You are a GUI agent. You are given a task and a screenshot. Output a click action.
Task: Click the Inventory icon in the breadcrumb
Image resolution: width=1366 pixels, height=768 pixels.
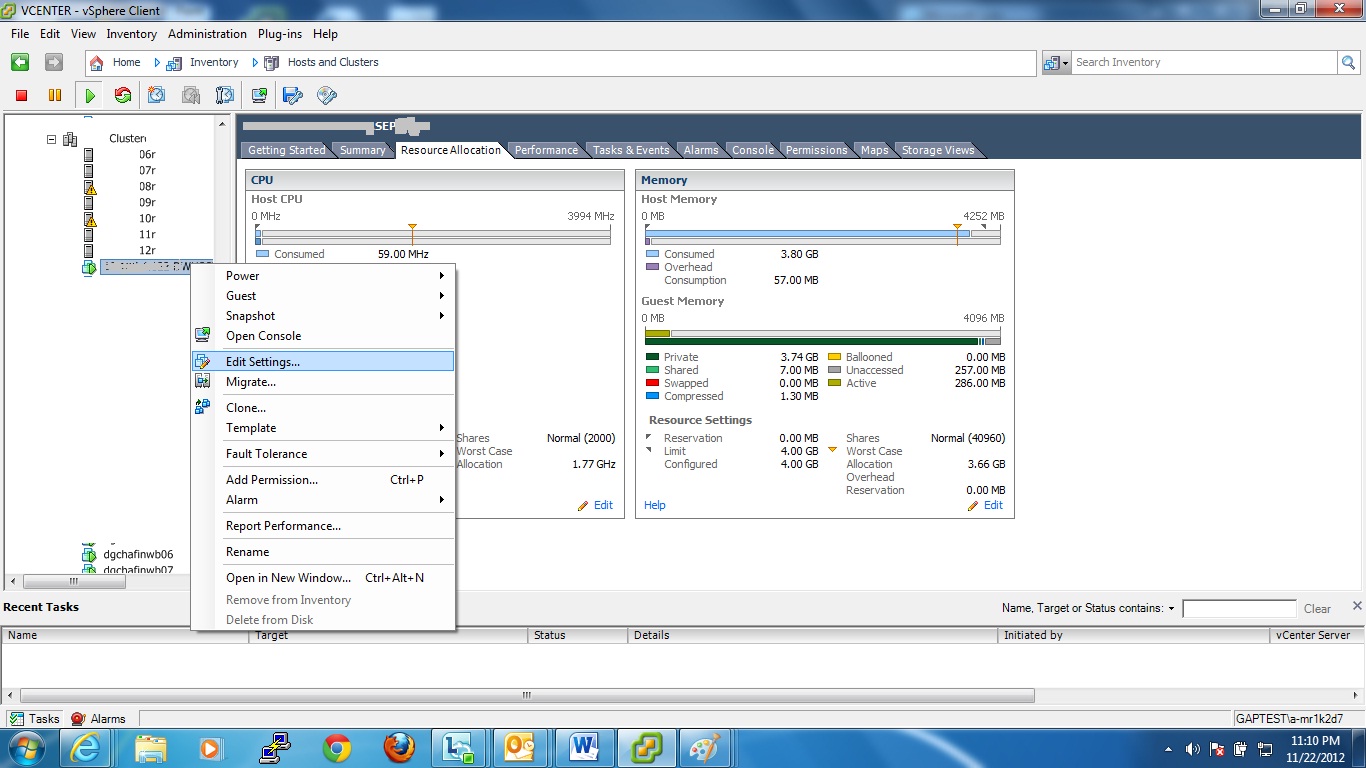(174, 62)
